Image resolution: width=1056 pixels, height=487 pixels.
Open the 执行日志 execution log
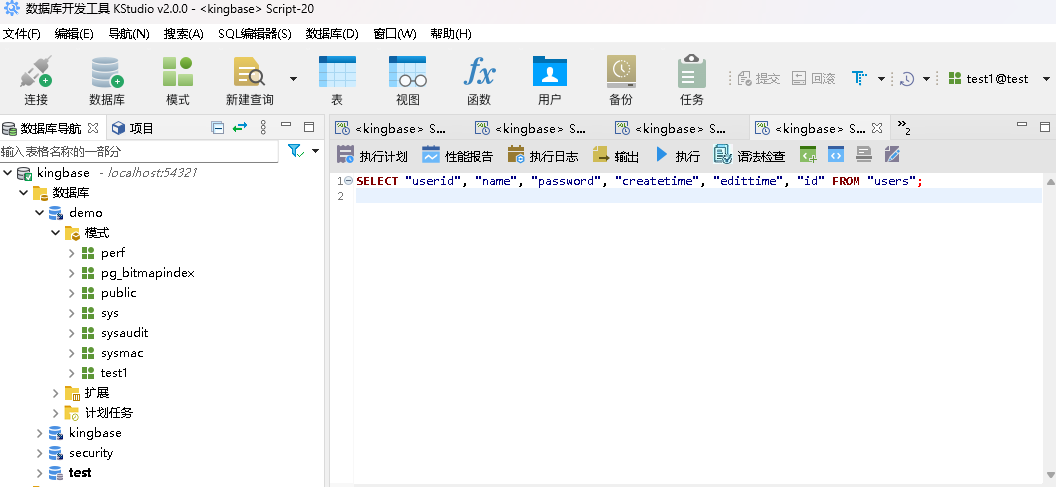[x=543, y=156]
